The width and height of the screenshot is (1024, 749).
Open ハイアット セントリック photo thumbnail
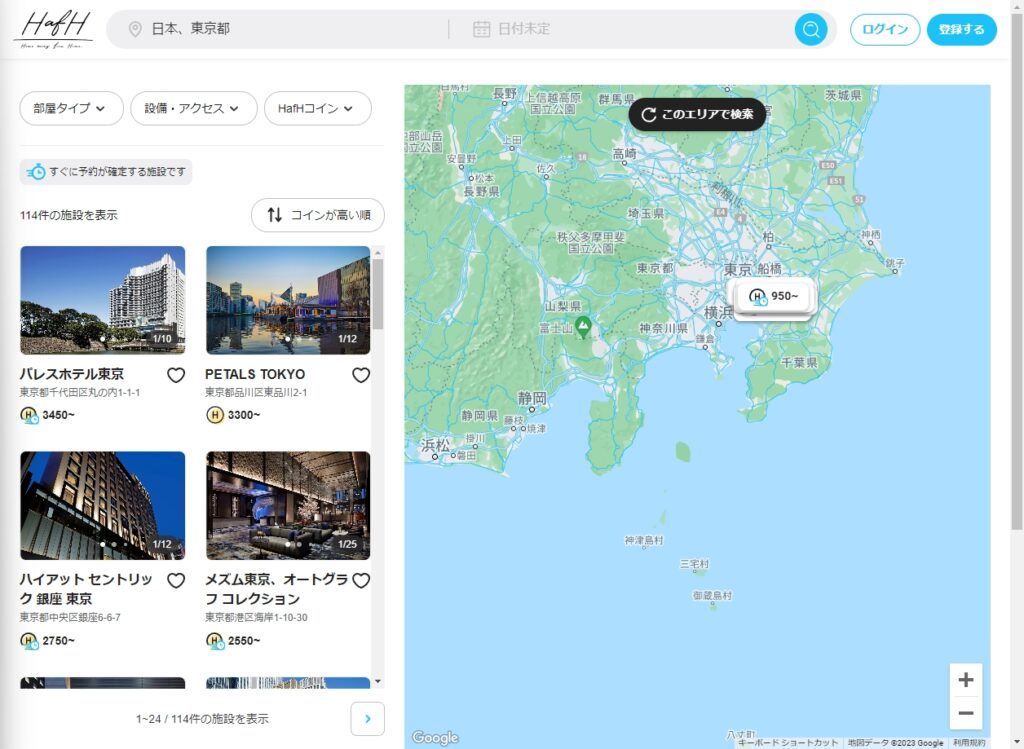(103, 505)
